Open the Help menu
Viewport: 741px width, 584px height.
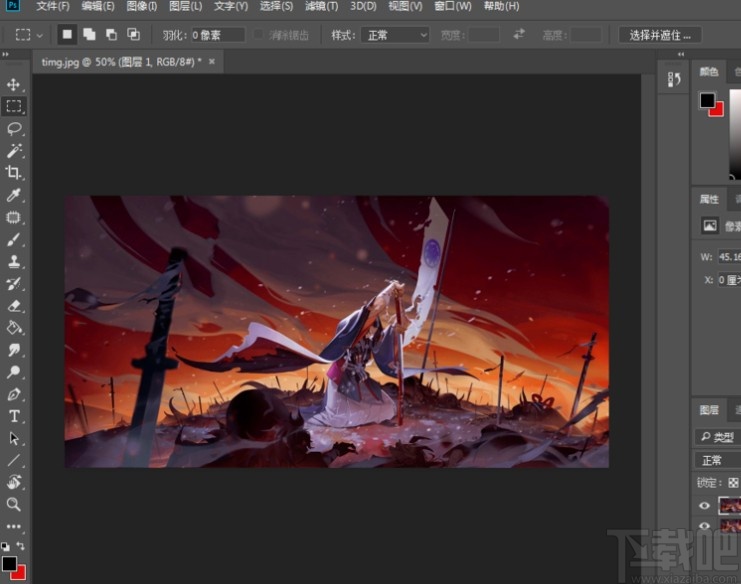tap(501, 7)
